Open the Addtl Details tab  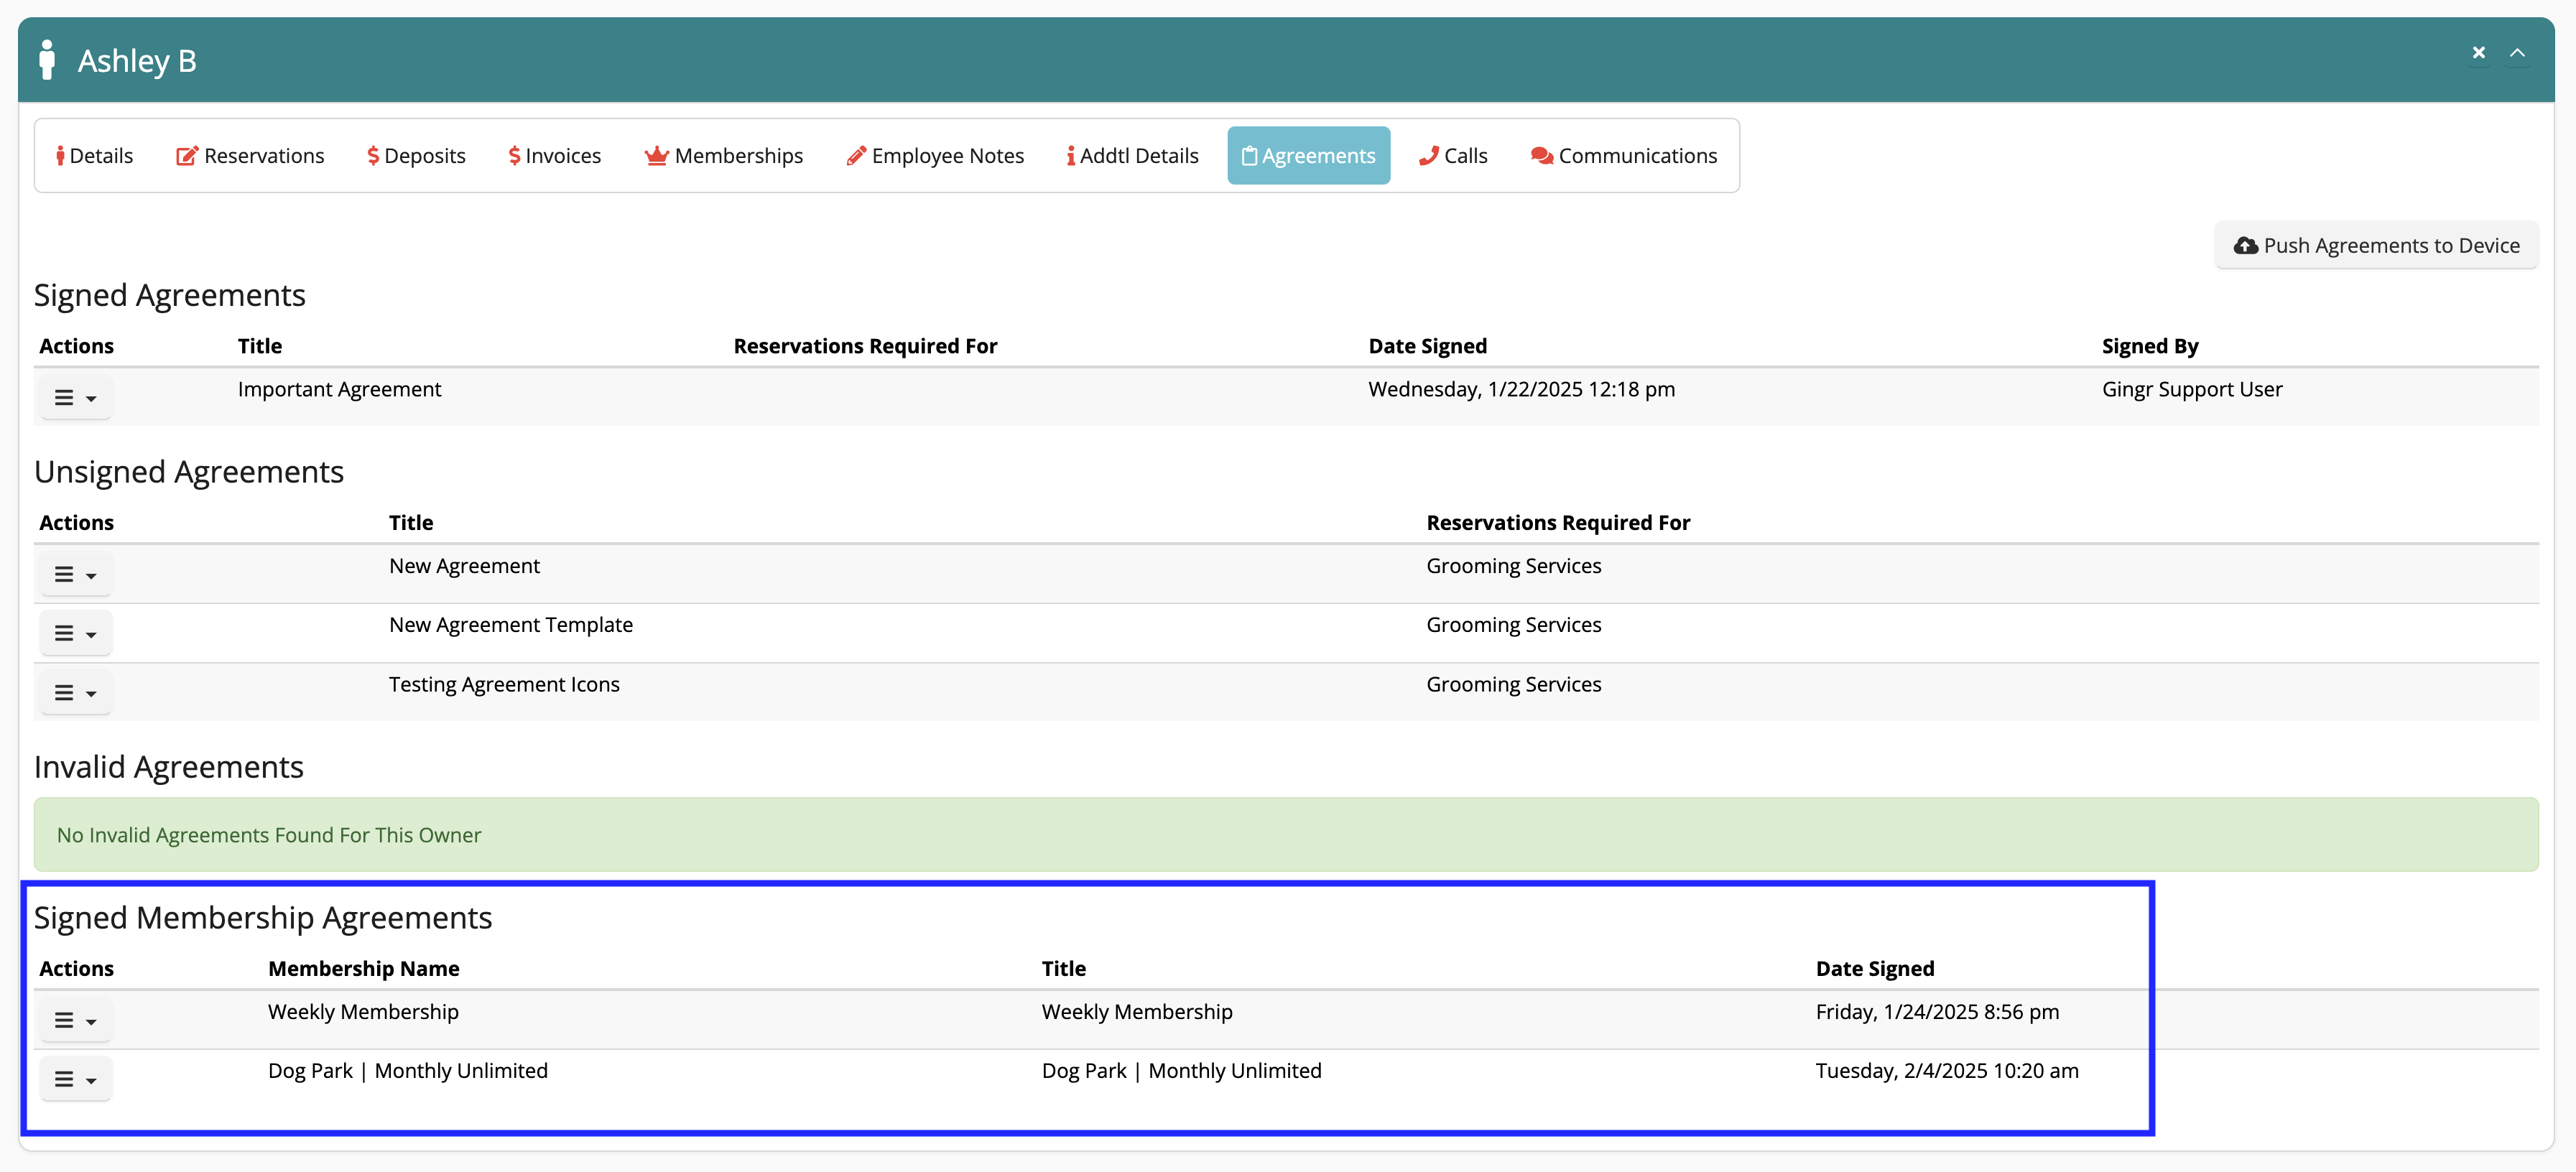click(1132, 155)
